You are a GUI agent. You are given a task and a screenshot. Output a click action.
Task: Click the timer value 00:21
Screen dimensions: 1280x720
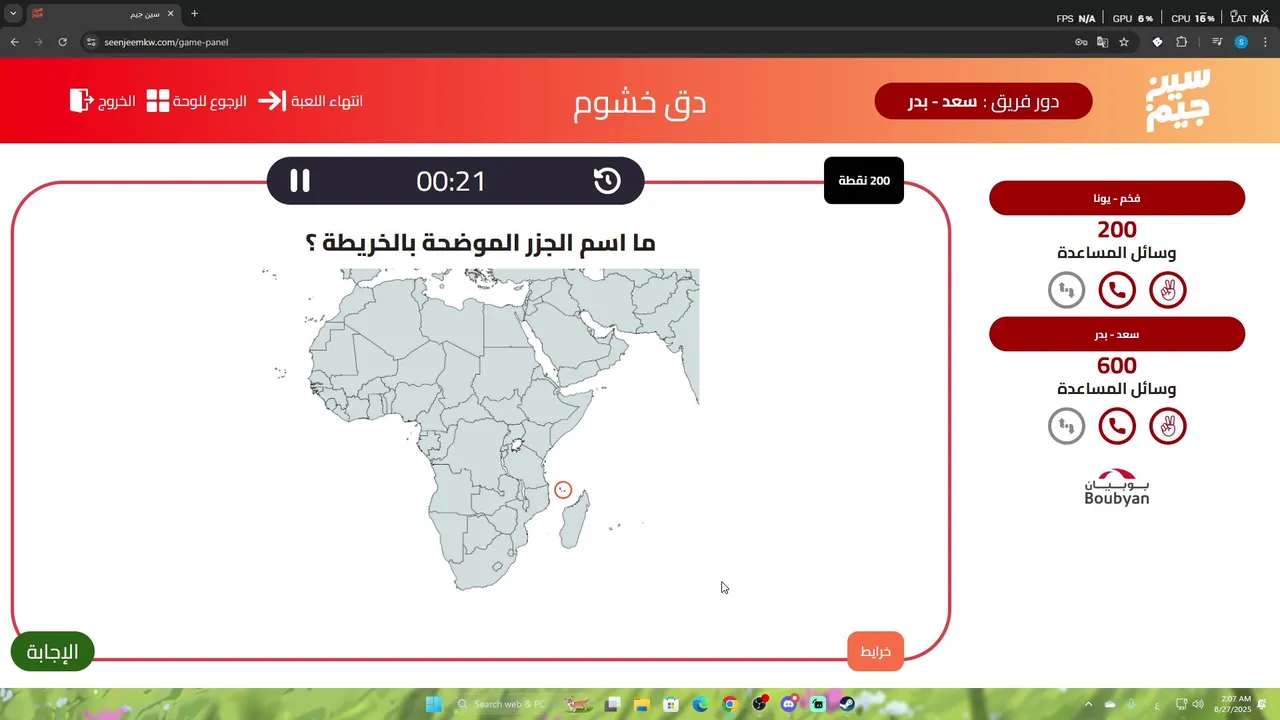pyautogui.click(x=451, y=181)
